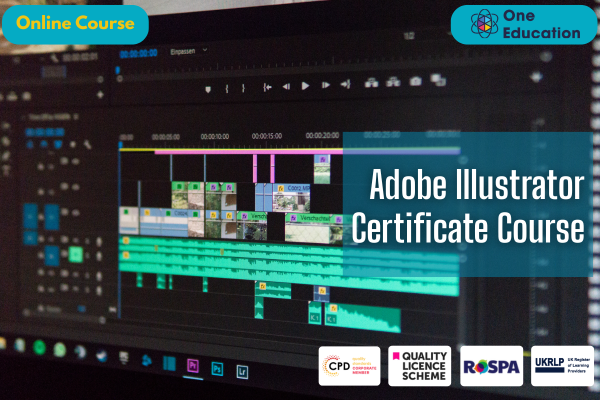Screen dimensions: 600x400
Task: Click the Step Forward one frame button
Action: tap(327, 87)
